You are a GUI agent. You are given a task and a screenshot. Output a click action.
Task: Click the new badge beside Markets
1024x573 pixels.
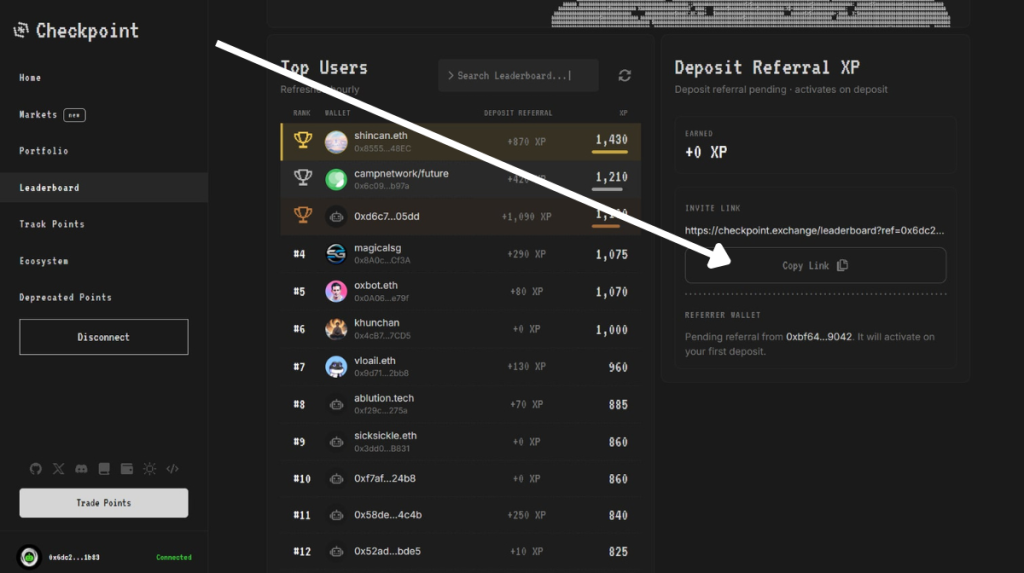point(74,115)
